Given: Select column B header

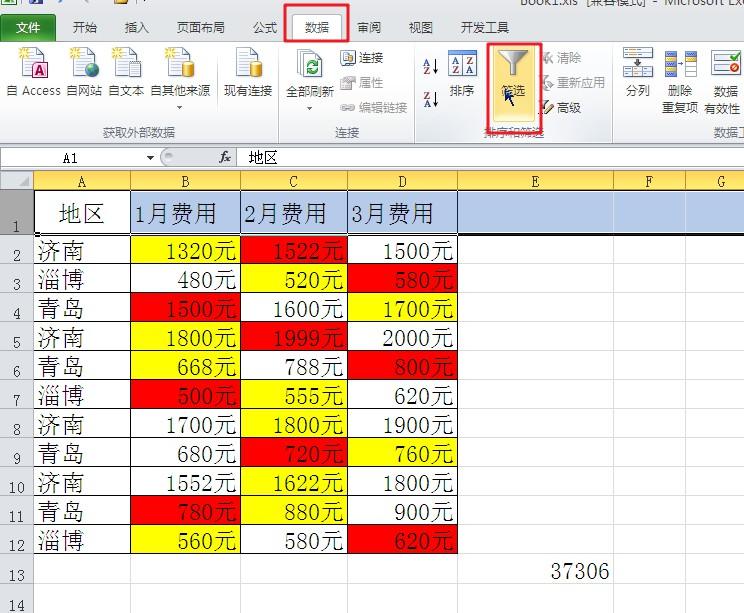Looking at the screenshot, I should [x=185, y=181].
